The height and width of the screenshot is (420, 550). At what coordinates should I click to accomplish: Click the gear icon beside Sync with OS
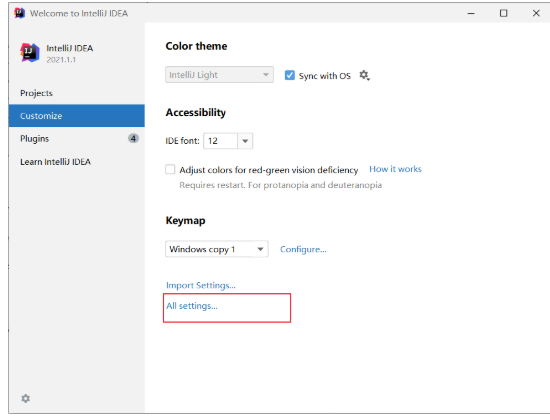364,75
